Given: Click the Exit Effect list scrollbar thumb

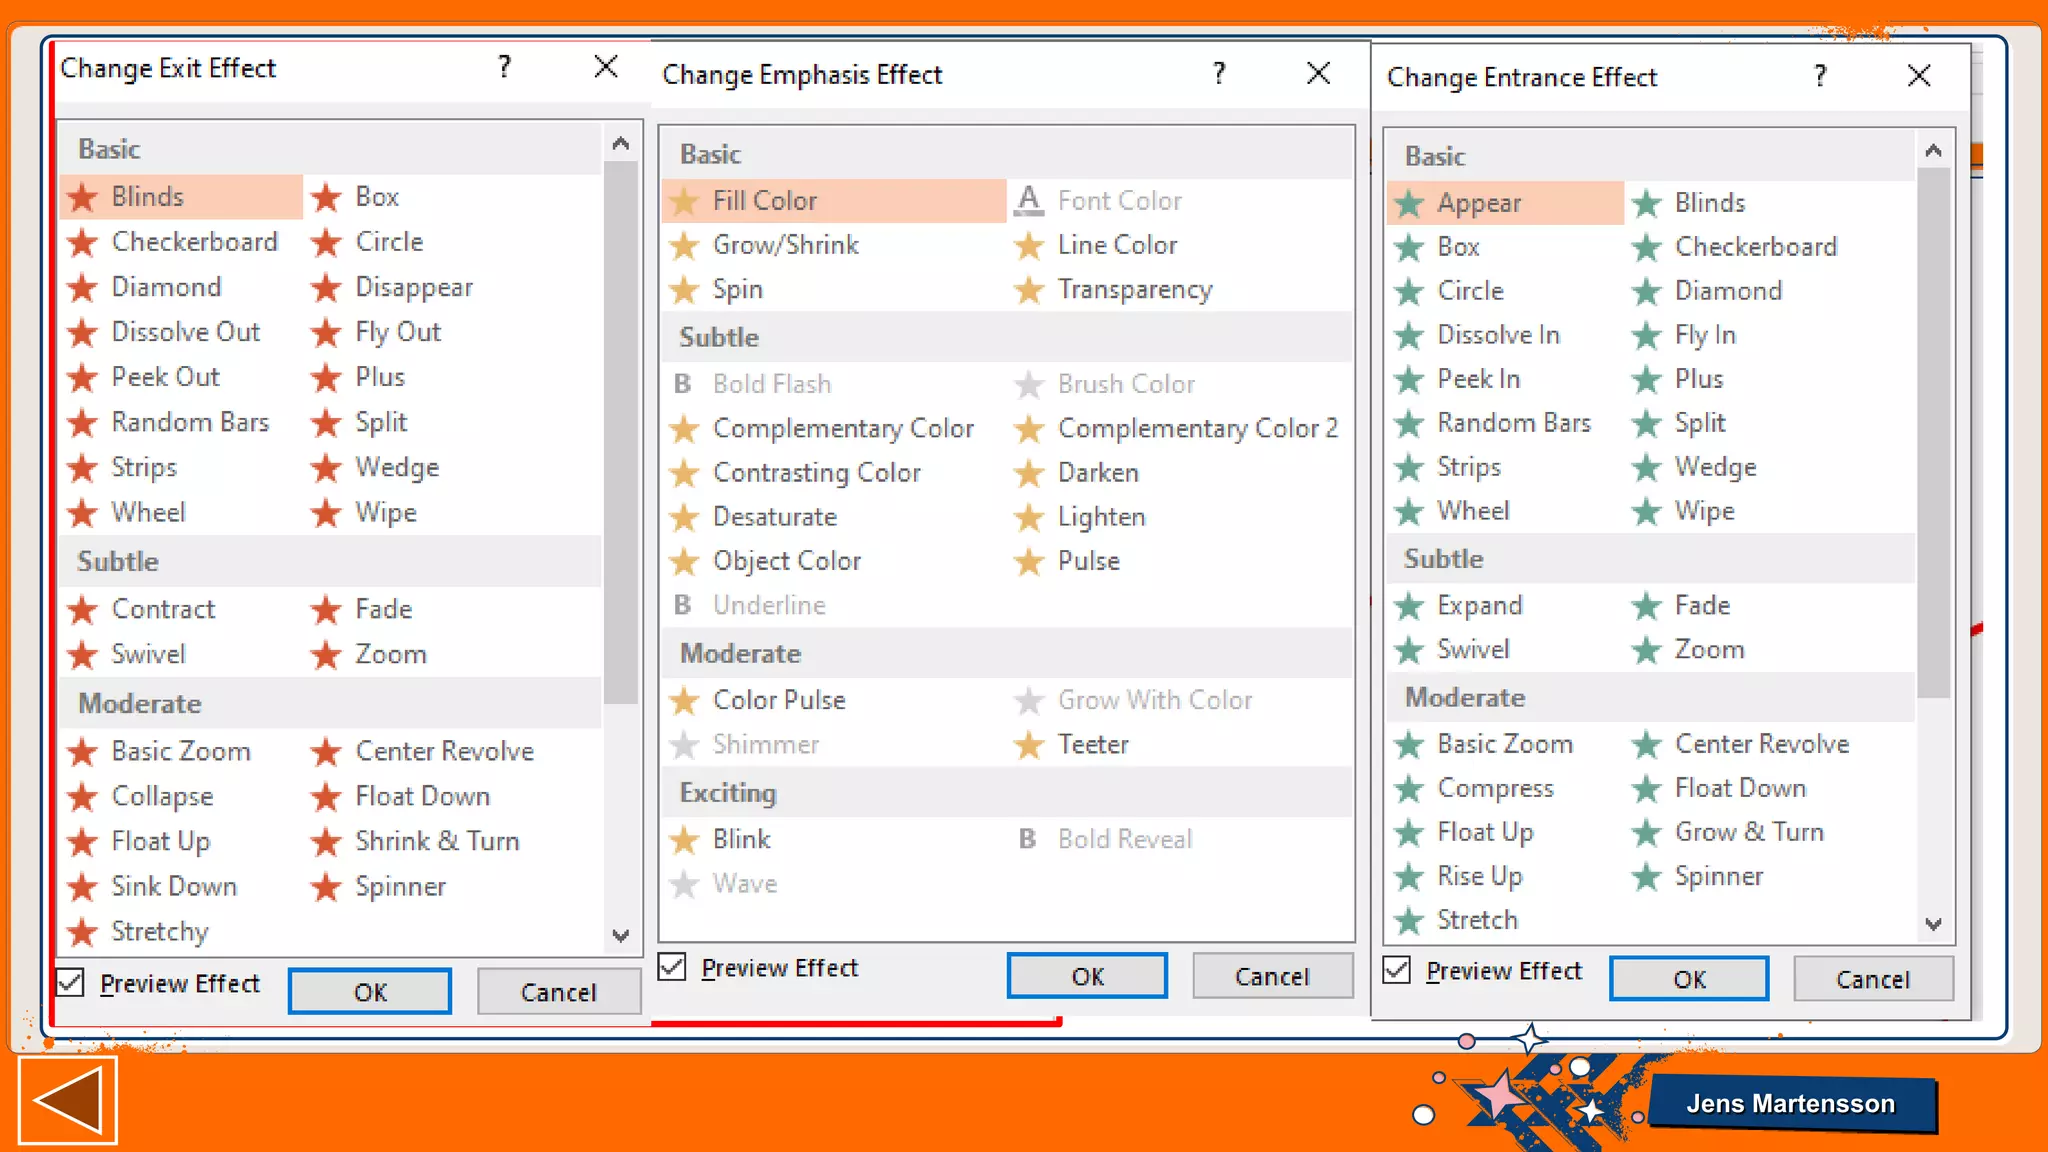Looking at the screenshot, I should pos(621,430).
